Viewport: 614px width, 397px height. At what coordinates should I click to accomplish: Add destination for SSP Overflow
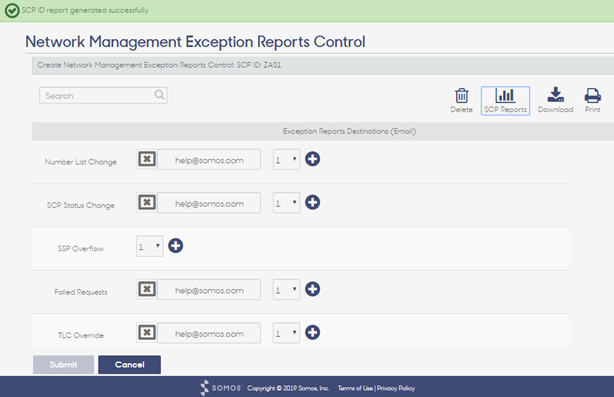pyautogui.click(x=175, y=246)
